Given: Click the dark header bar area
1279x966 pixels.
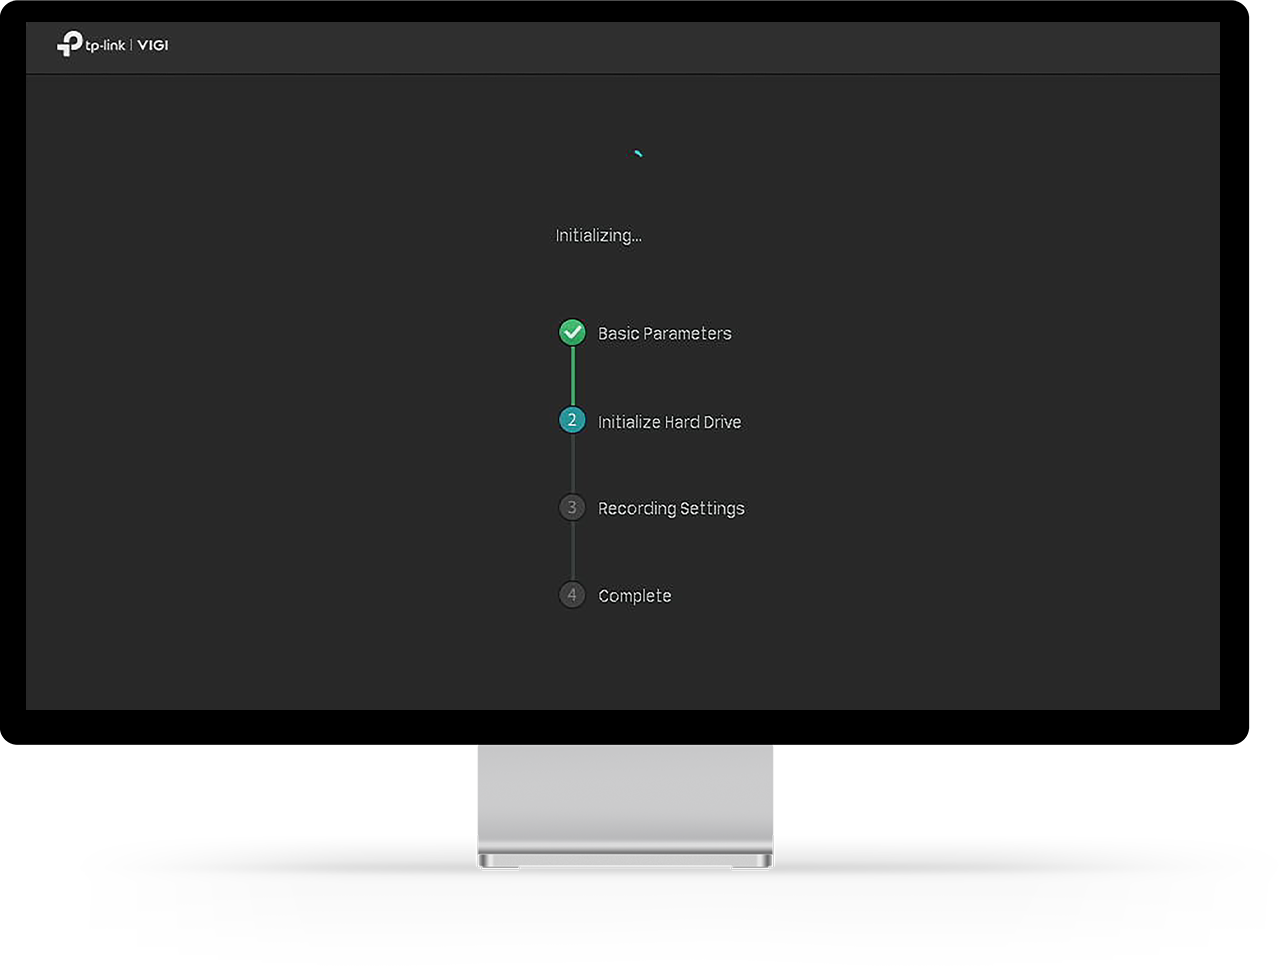Looking at the screenshot, I should coord(622,48).
